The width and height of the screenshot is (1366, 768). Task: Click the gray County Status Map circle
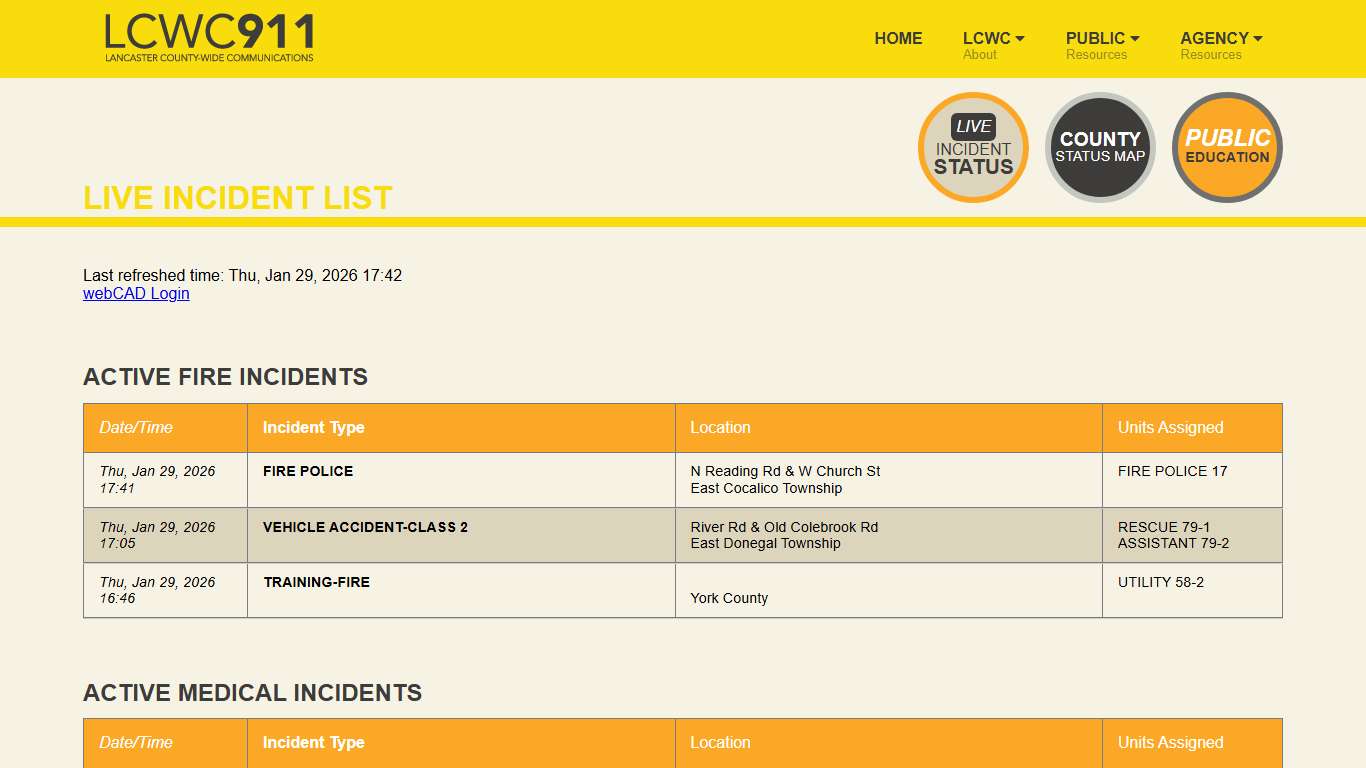click(x=1100, y=147)
